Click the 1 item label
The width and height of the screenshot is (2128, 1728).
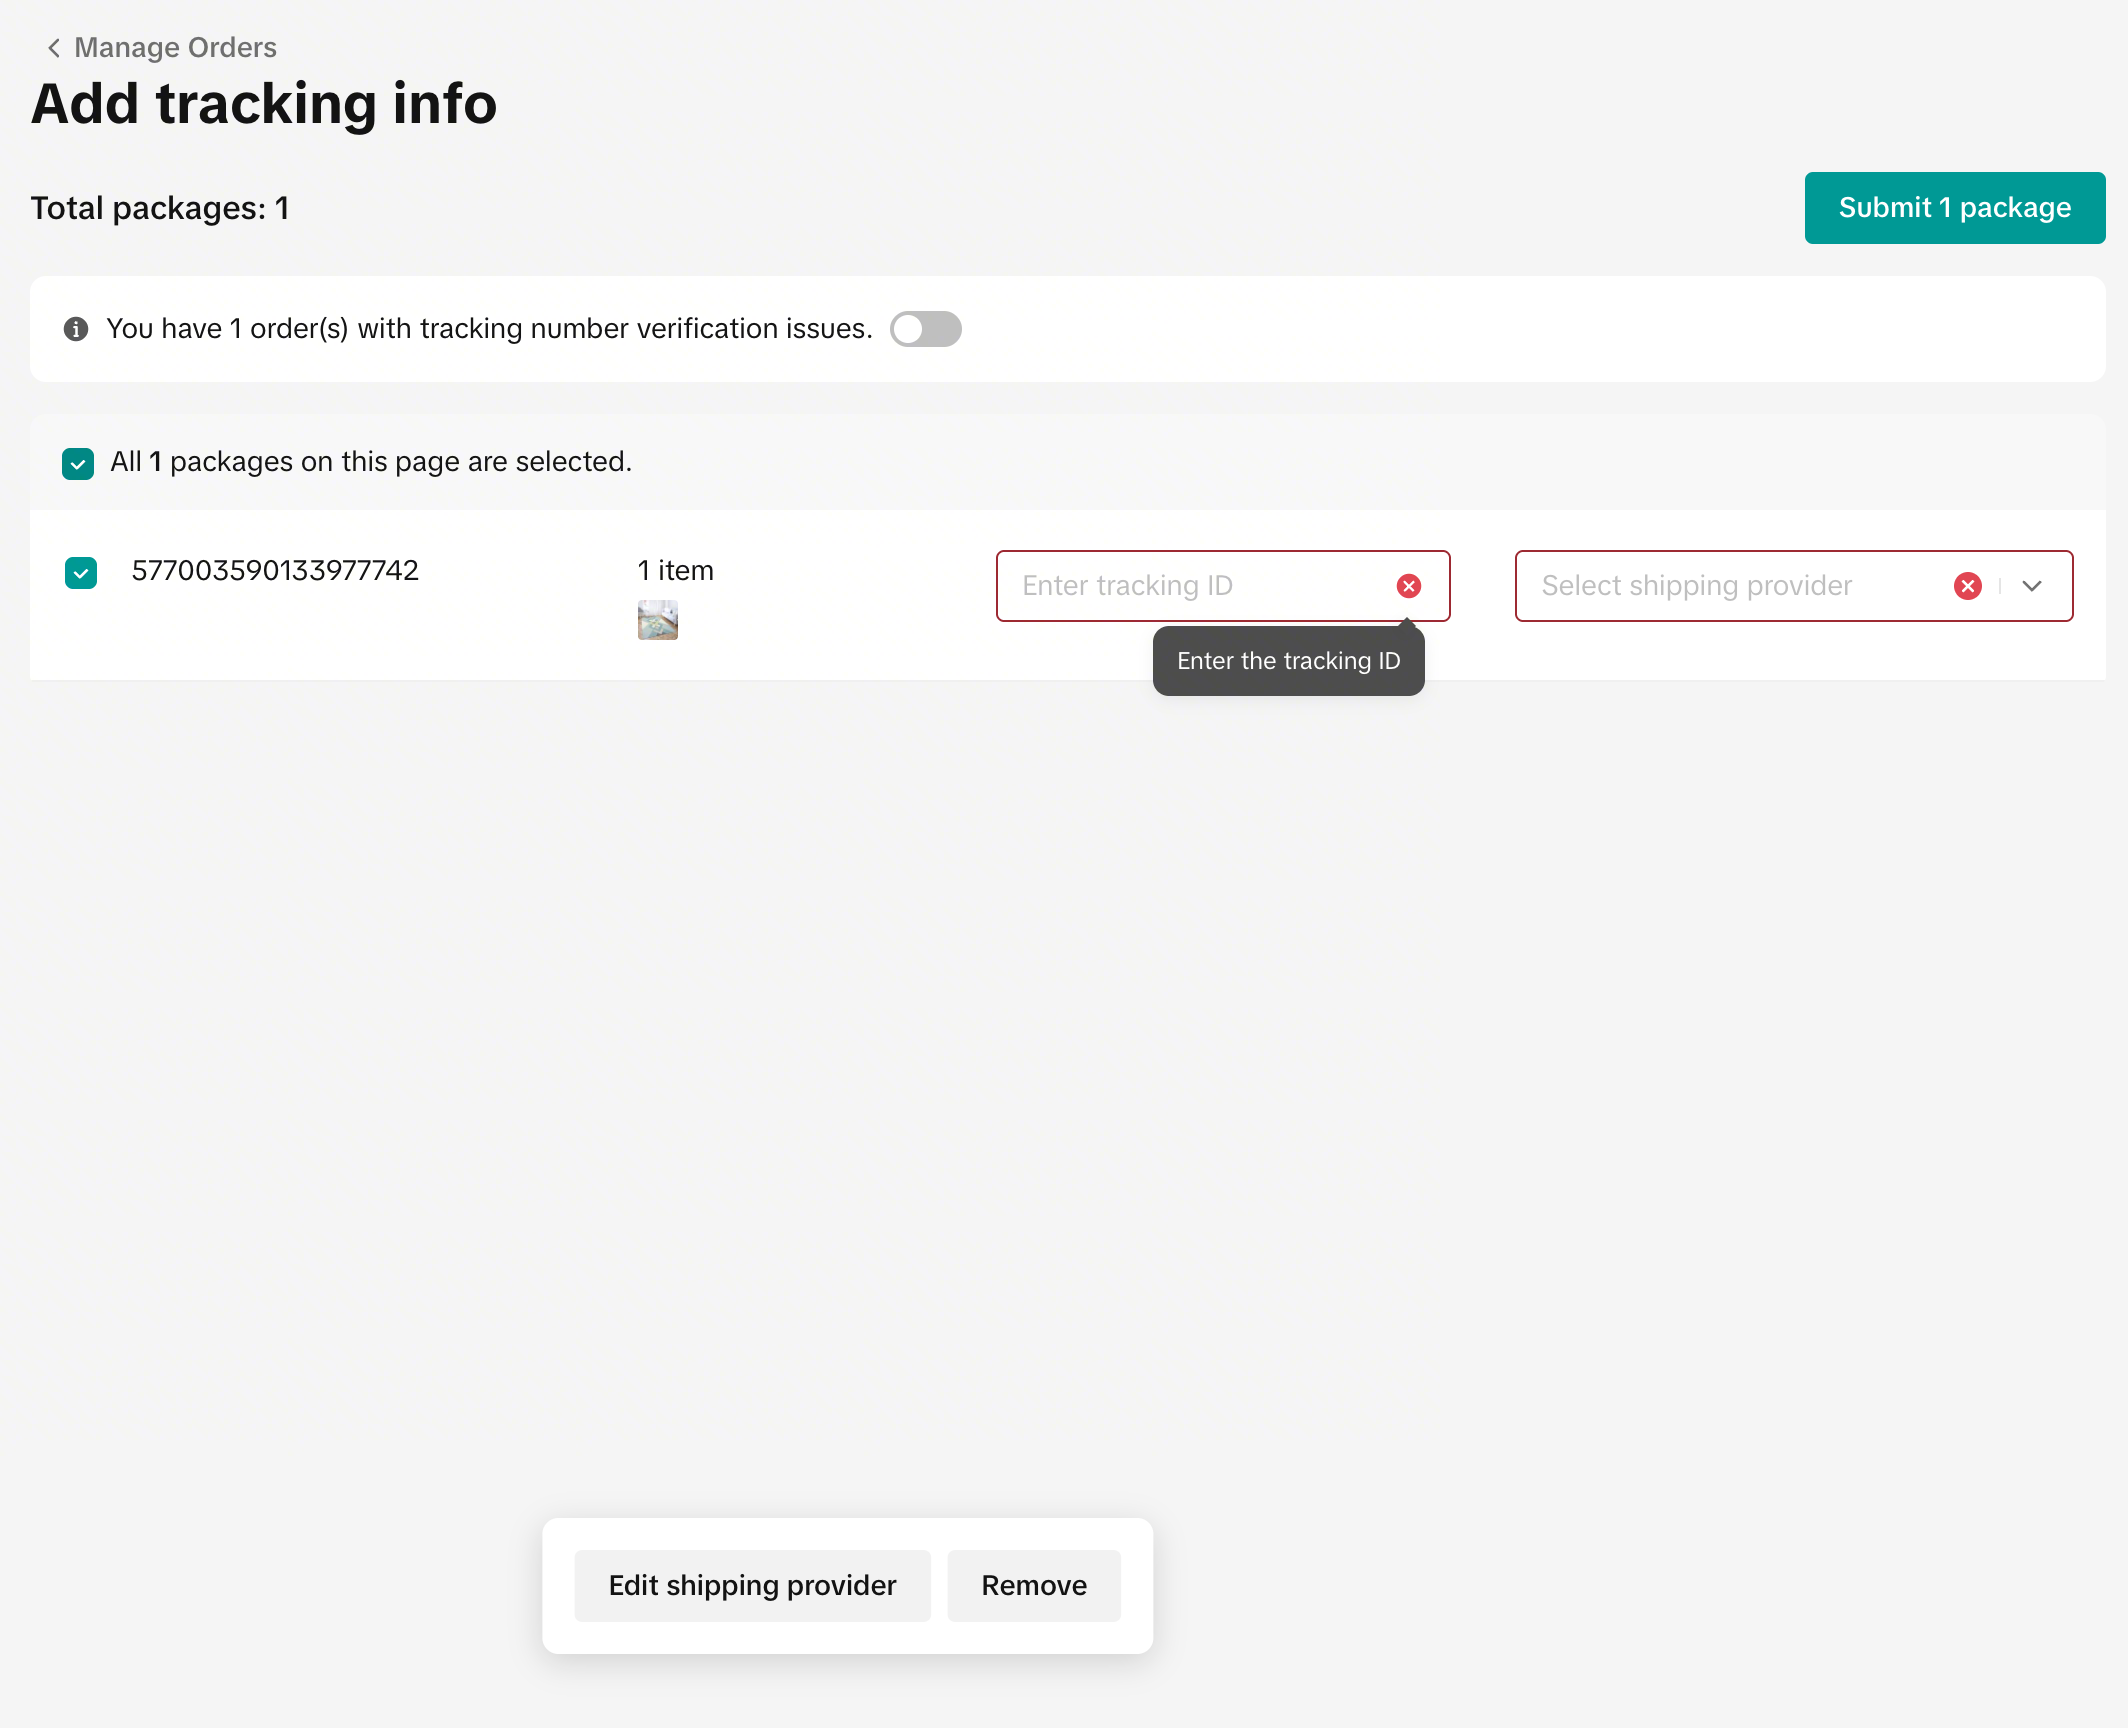click(676, 571)
